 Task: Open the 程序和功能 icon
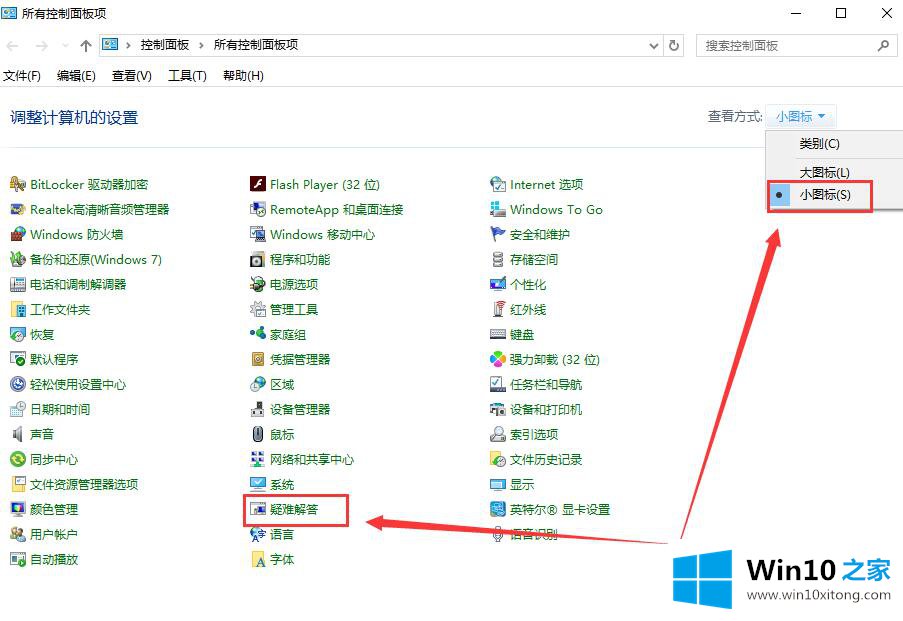pyautogui.click(x=257, y=260)
